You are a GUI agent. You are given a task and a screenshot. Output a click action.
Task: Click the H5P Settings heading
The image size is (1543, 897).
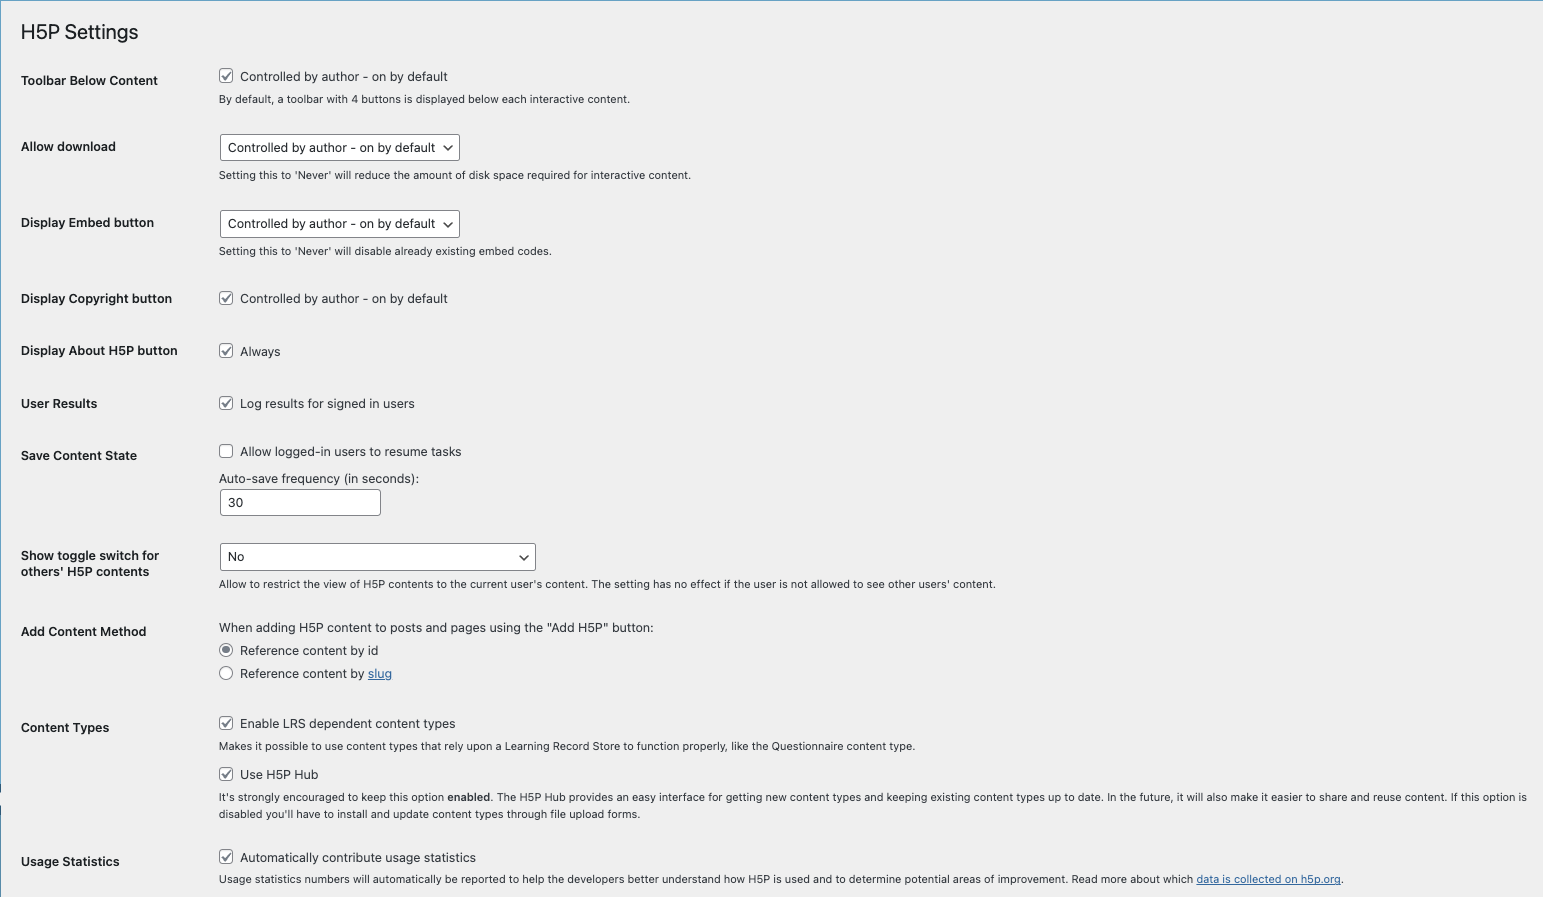click(80, 32)
